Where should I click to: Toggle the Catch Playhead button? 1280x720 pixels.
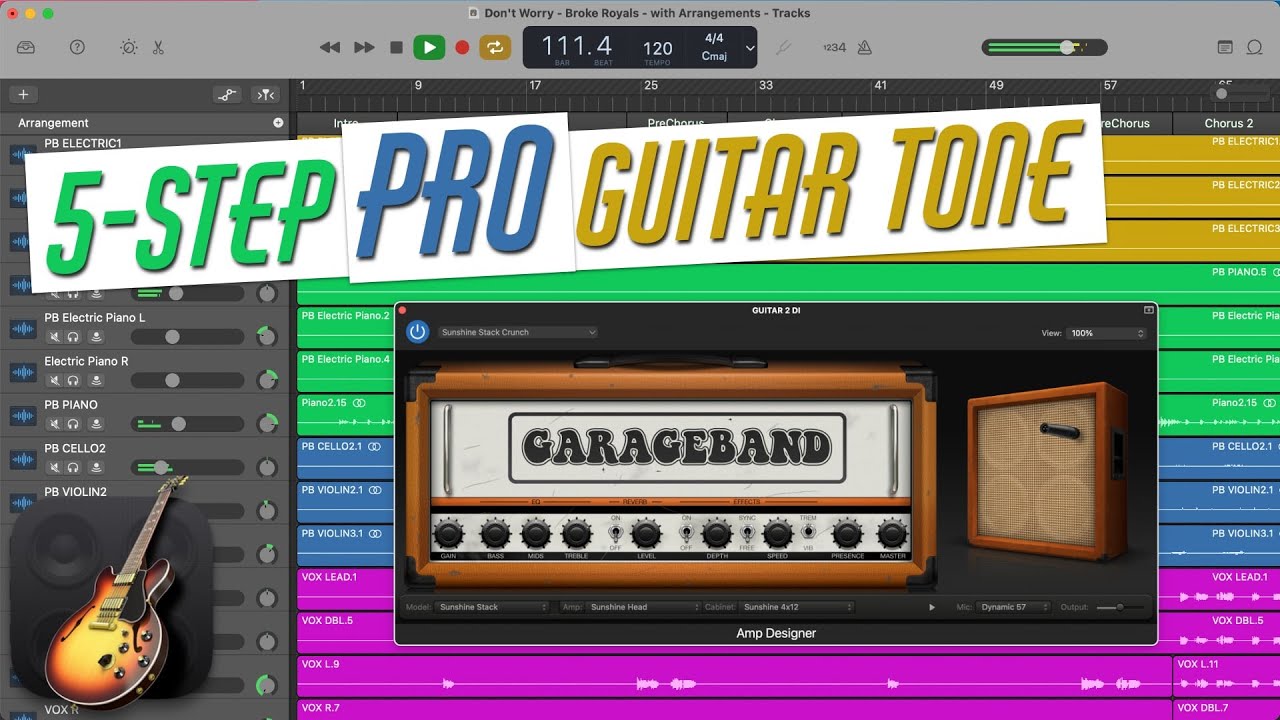[265, 95]
